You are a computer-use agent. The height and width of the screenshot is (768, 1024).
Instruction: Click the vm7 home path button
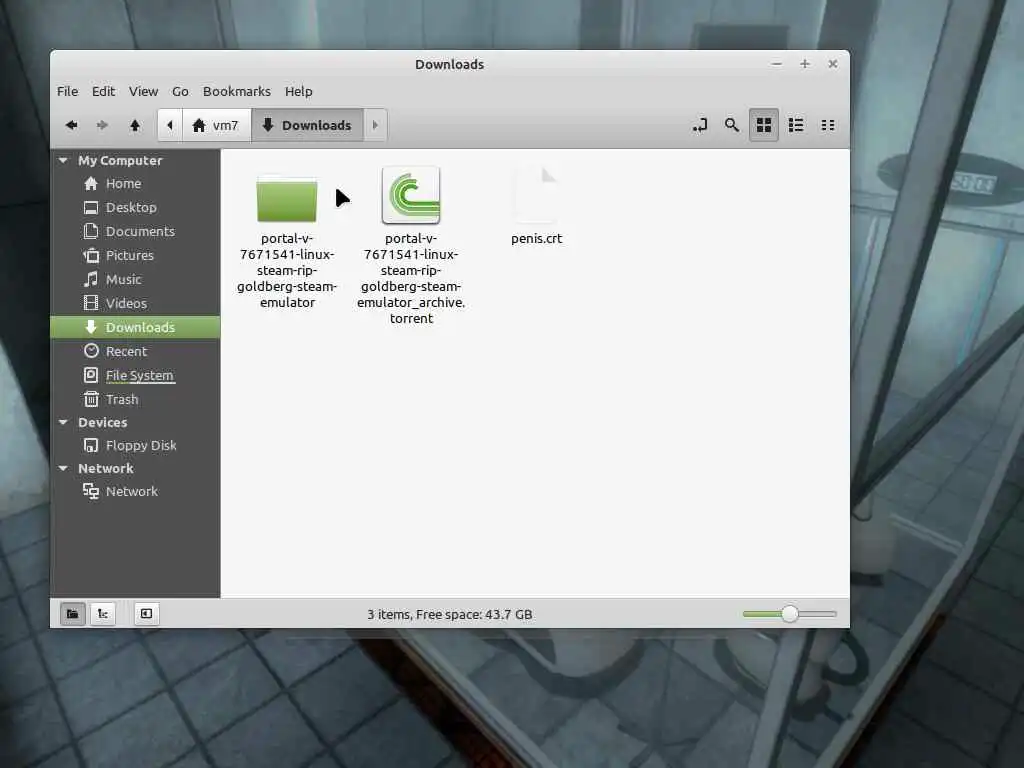216,125
